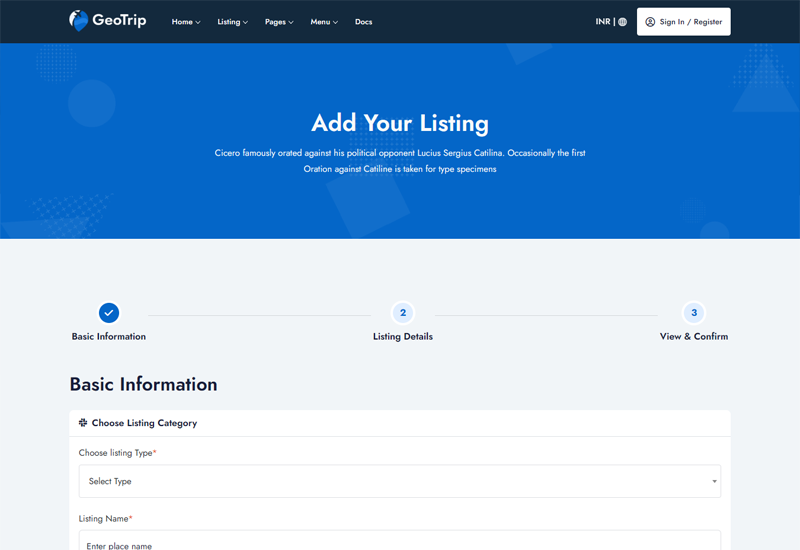Click the Sign In / Register button
Viewport: 800px width, 550px height.
(683, 21)
